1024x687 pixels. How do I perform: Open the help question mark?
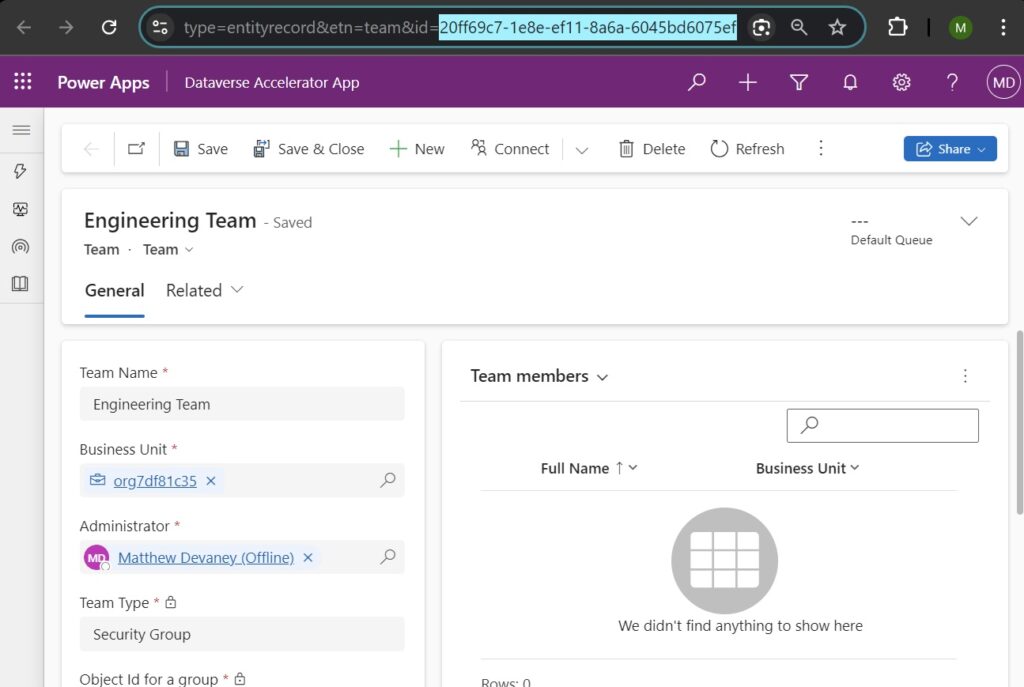point(952,82)
